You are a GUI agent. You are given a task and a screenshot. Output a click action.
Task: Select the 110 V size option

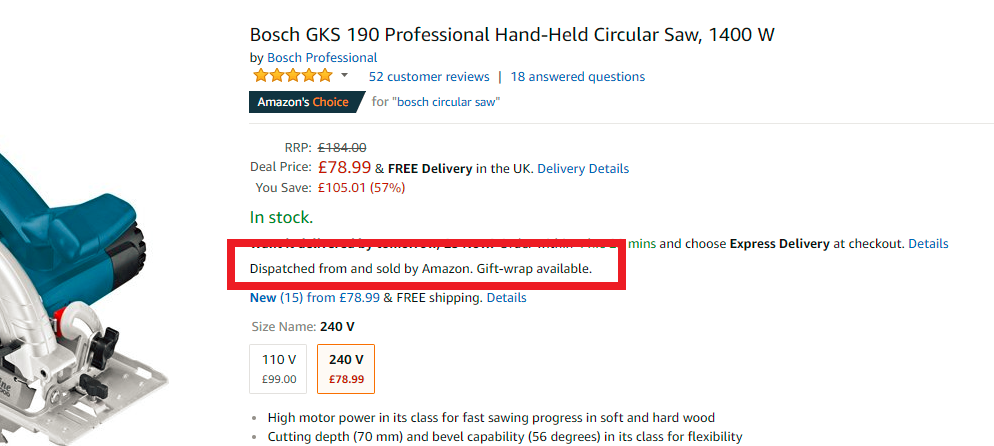point(279,368)
